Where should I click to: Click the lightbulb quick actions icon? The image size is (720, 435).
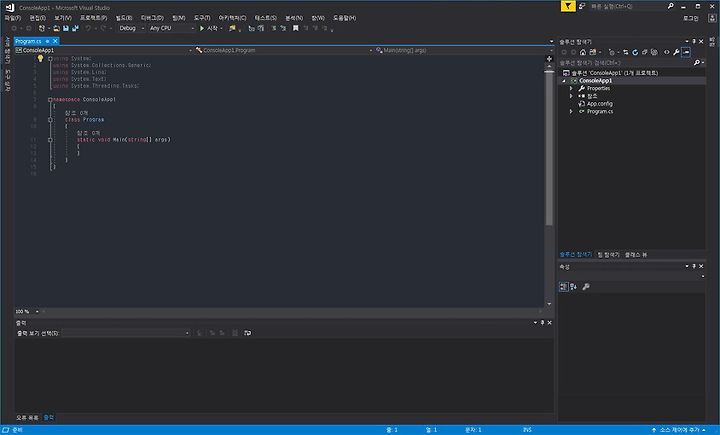click(40, 58)
